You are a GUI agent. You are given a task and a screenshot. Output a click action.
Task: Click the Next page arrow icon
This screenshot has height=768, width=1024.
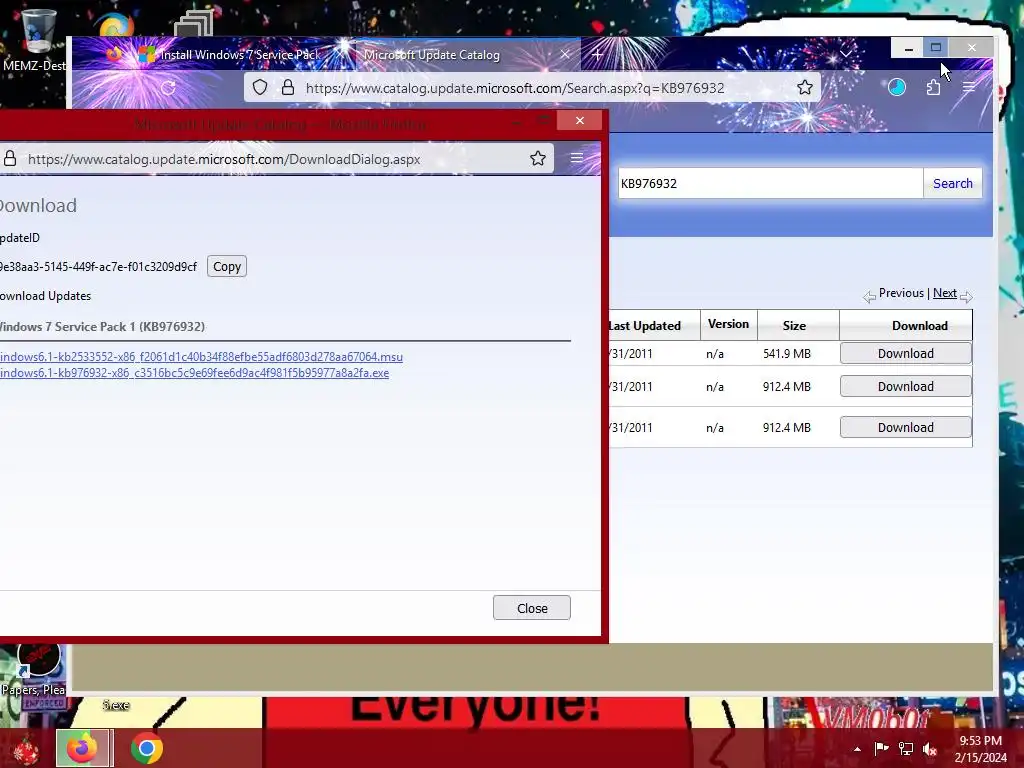point(967,297)
